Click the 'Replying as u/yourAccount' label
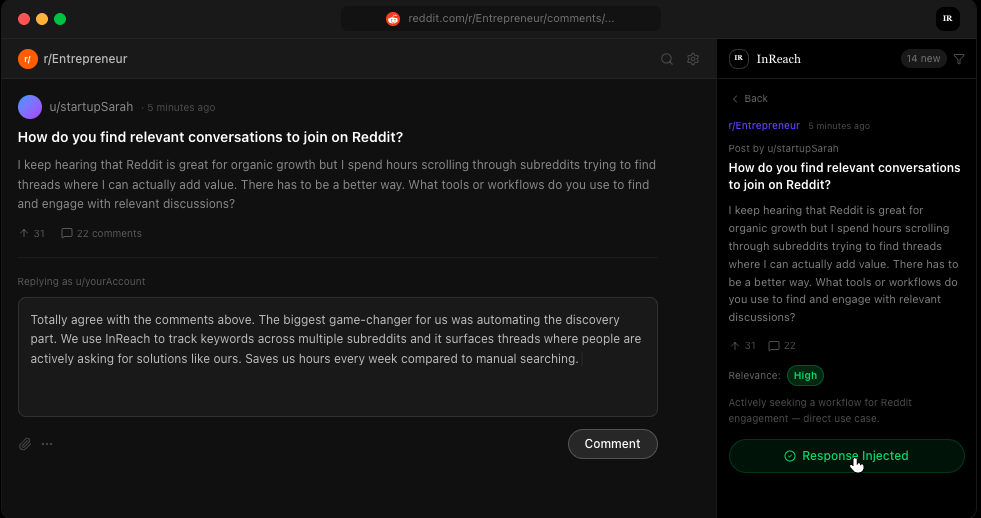The image size is (981, 518). pyautogui.click(x=81, y=282)
